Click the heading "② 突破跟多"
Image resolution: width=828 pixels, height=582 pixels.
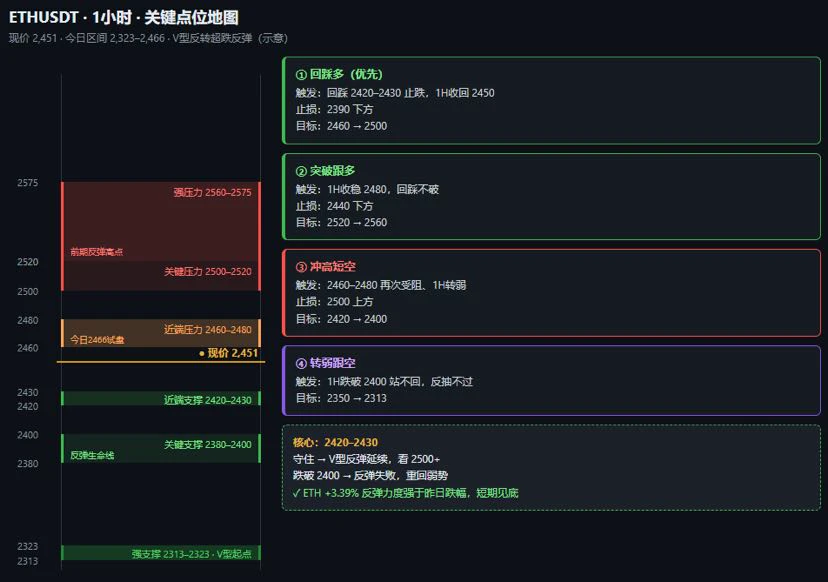[325, 171]
